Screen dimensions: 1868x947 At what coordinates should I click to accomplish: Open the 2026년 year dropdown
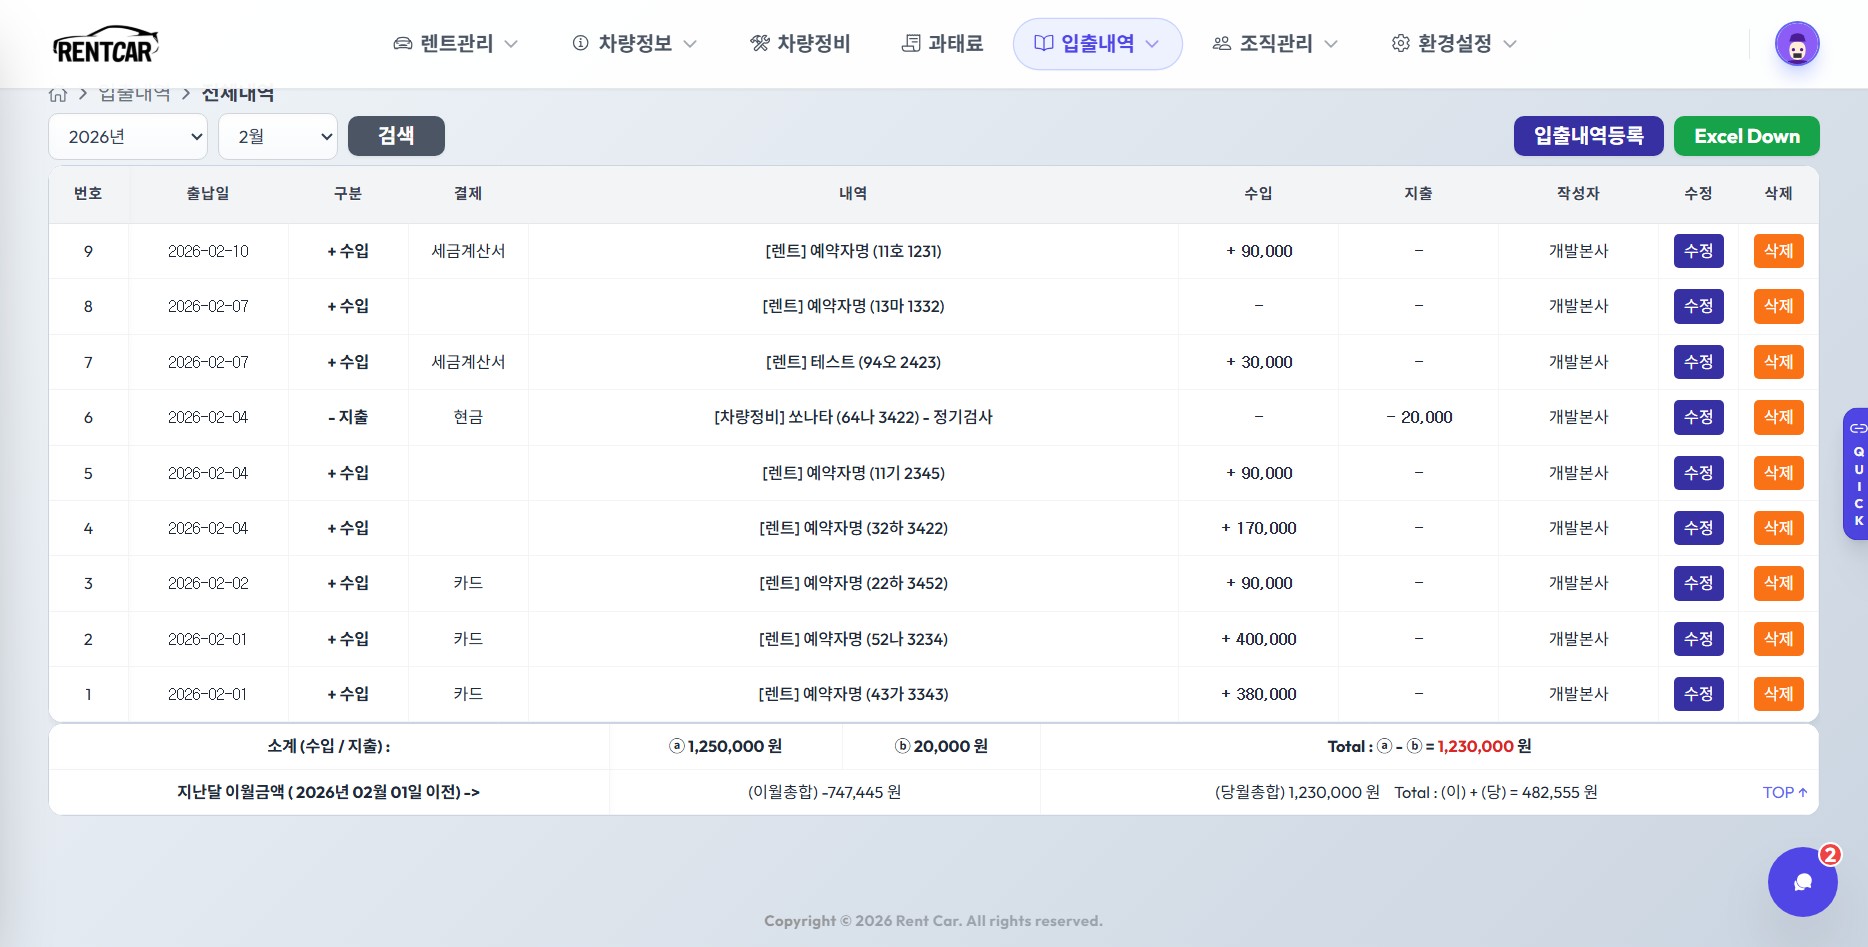(x=128, y=137)
